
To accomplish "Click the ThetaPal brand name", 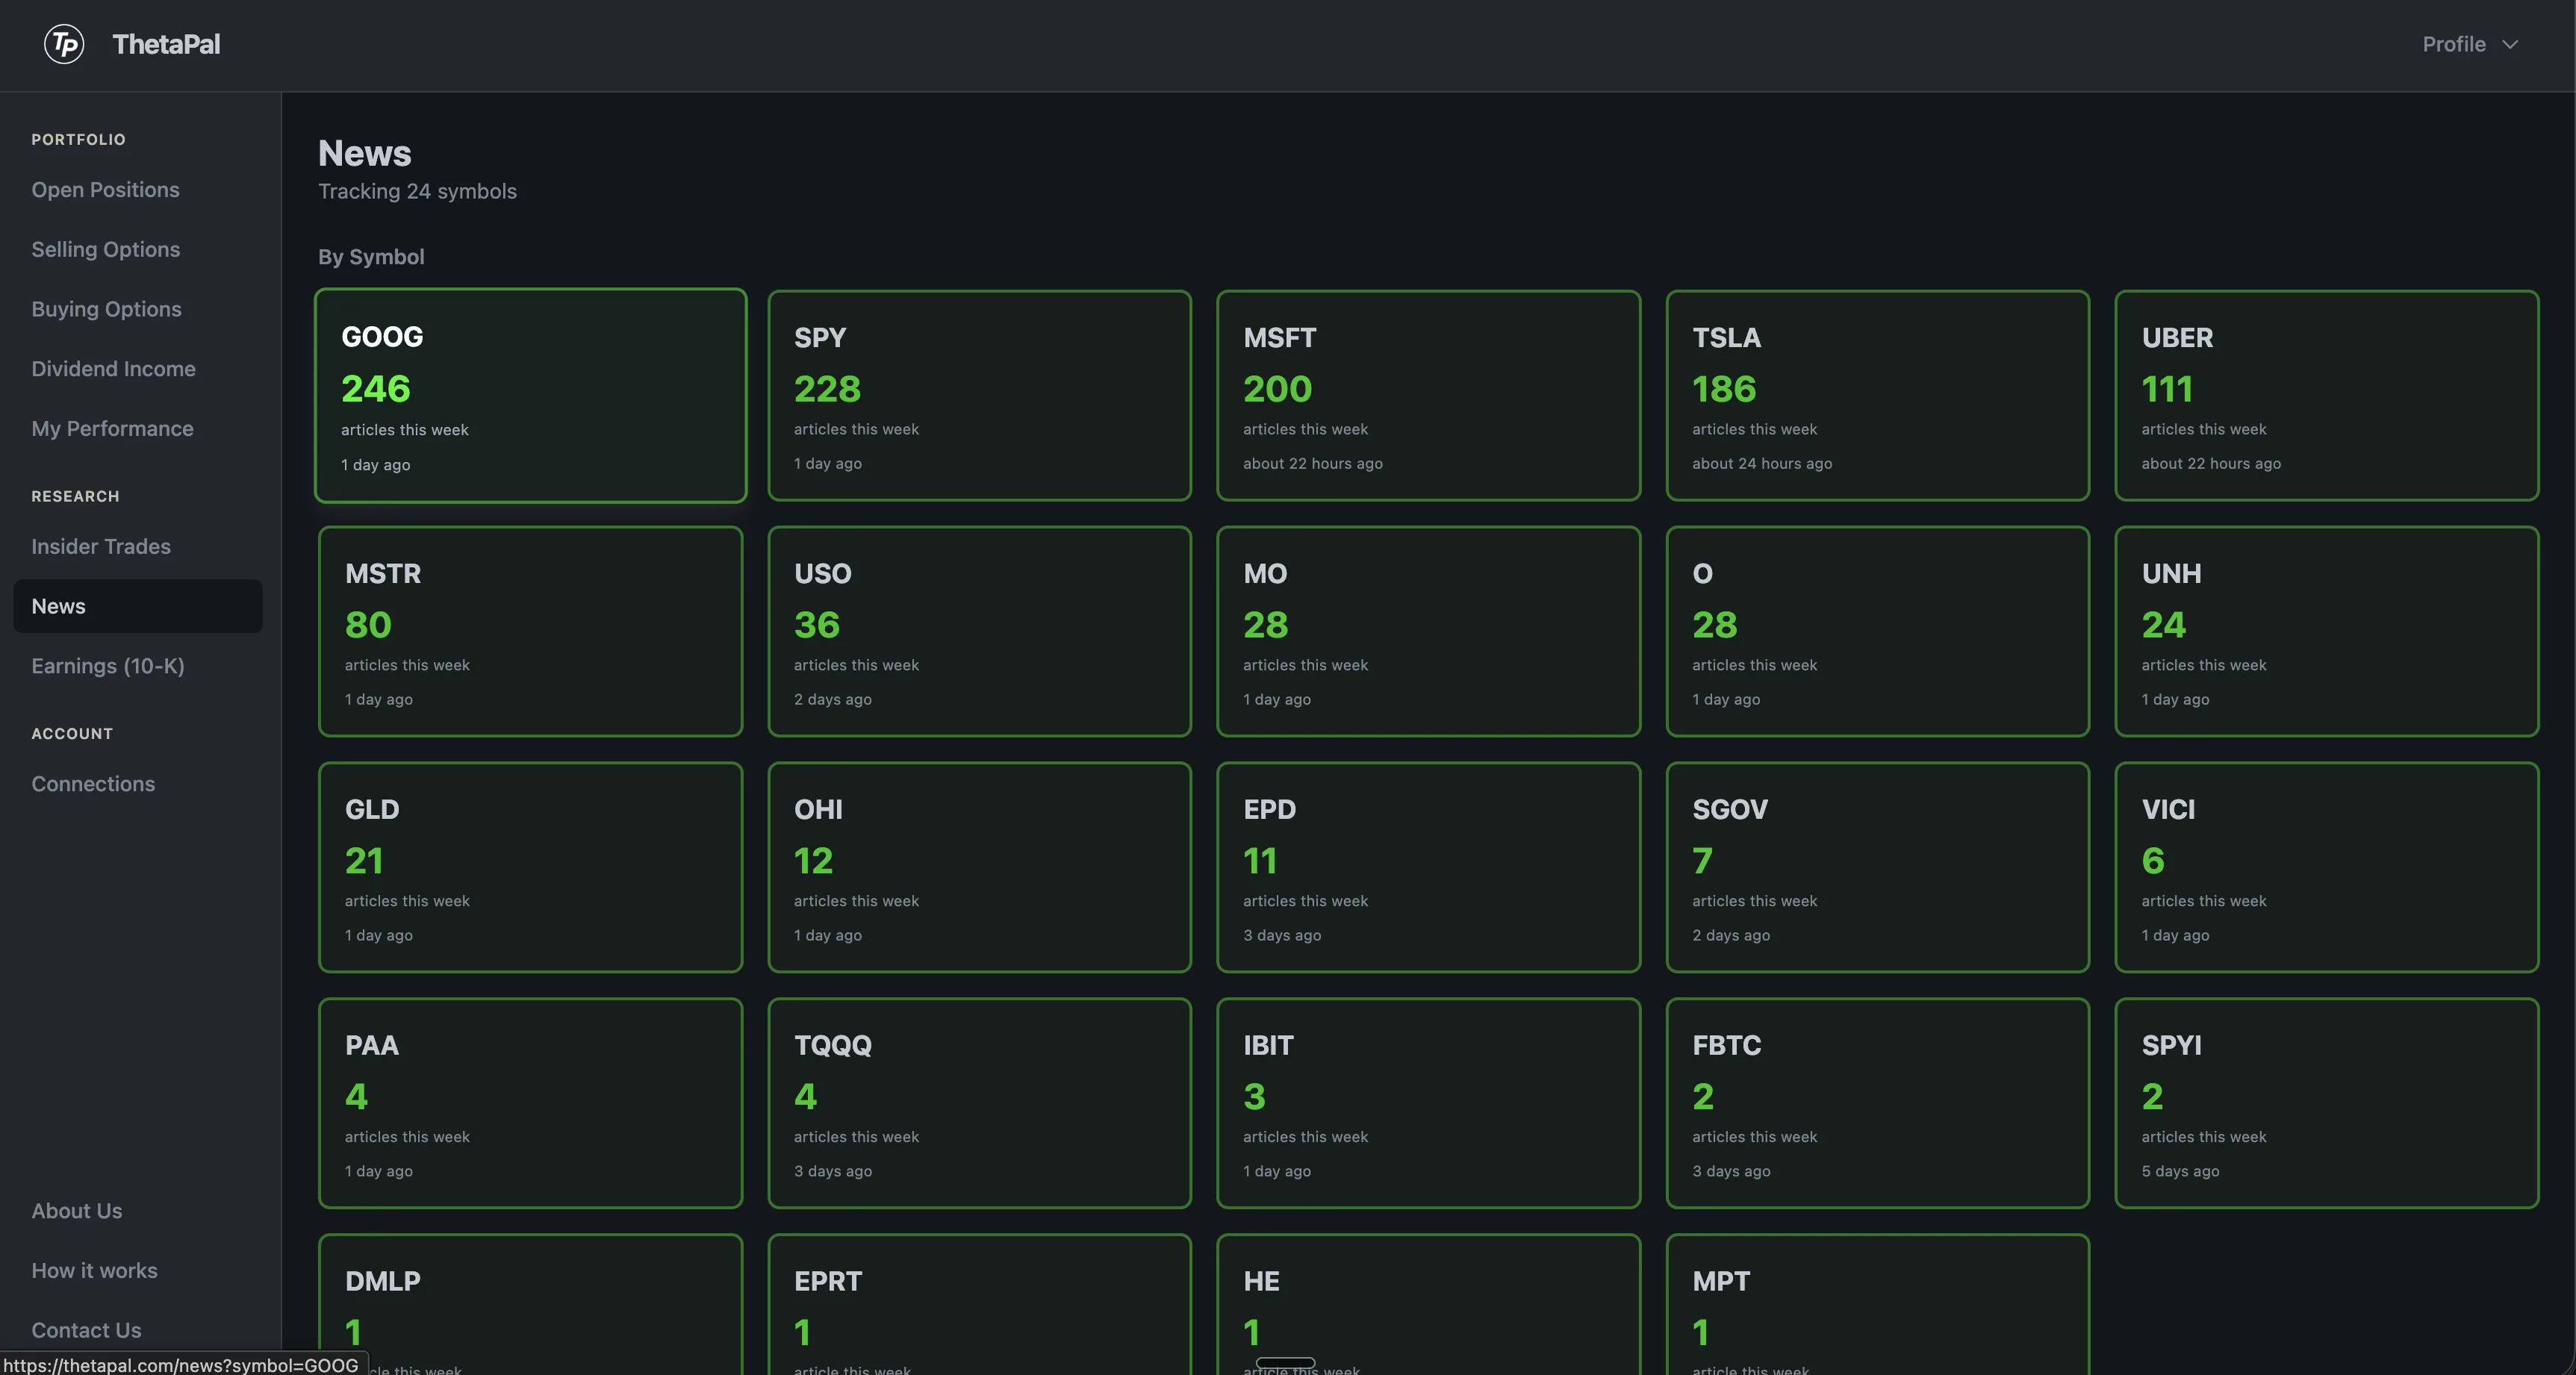I will tap(166, 44).
